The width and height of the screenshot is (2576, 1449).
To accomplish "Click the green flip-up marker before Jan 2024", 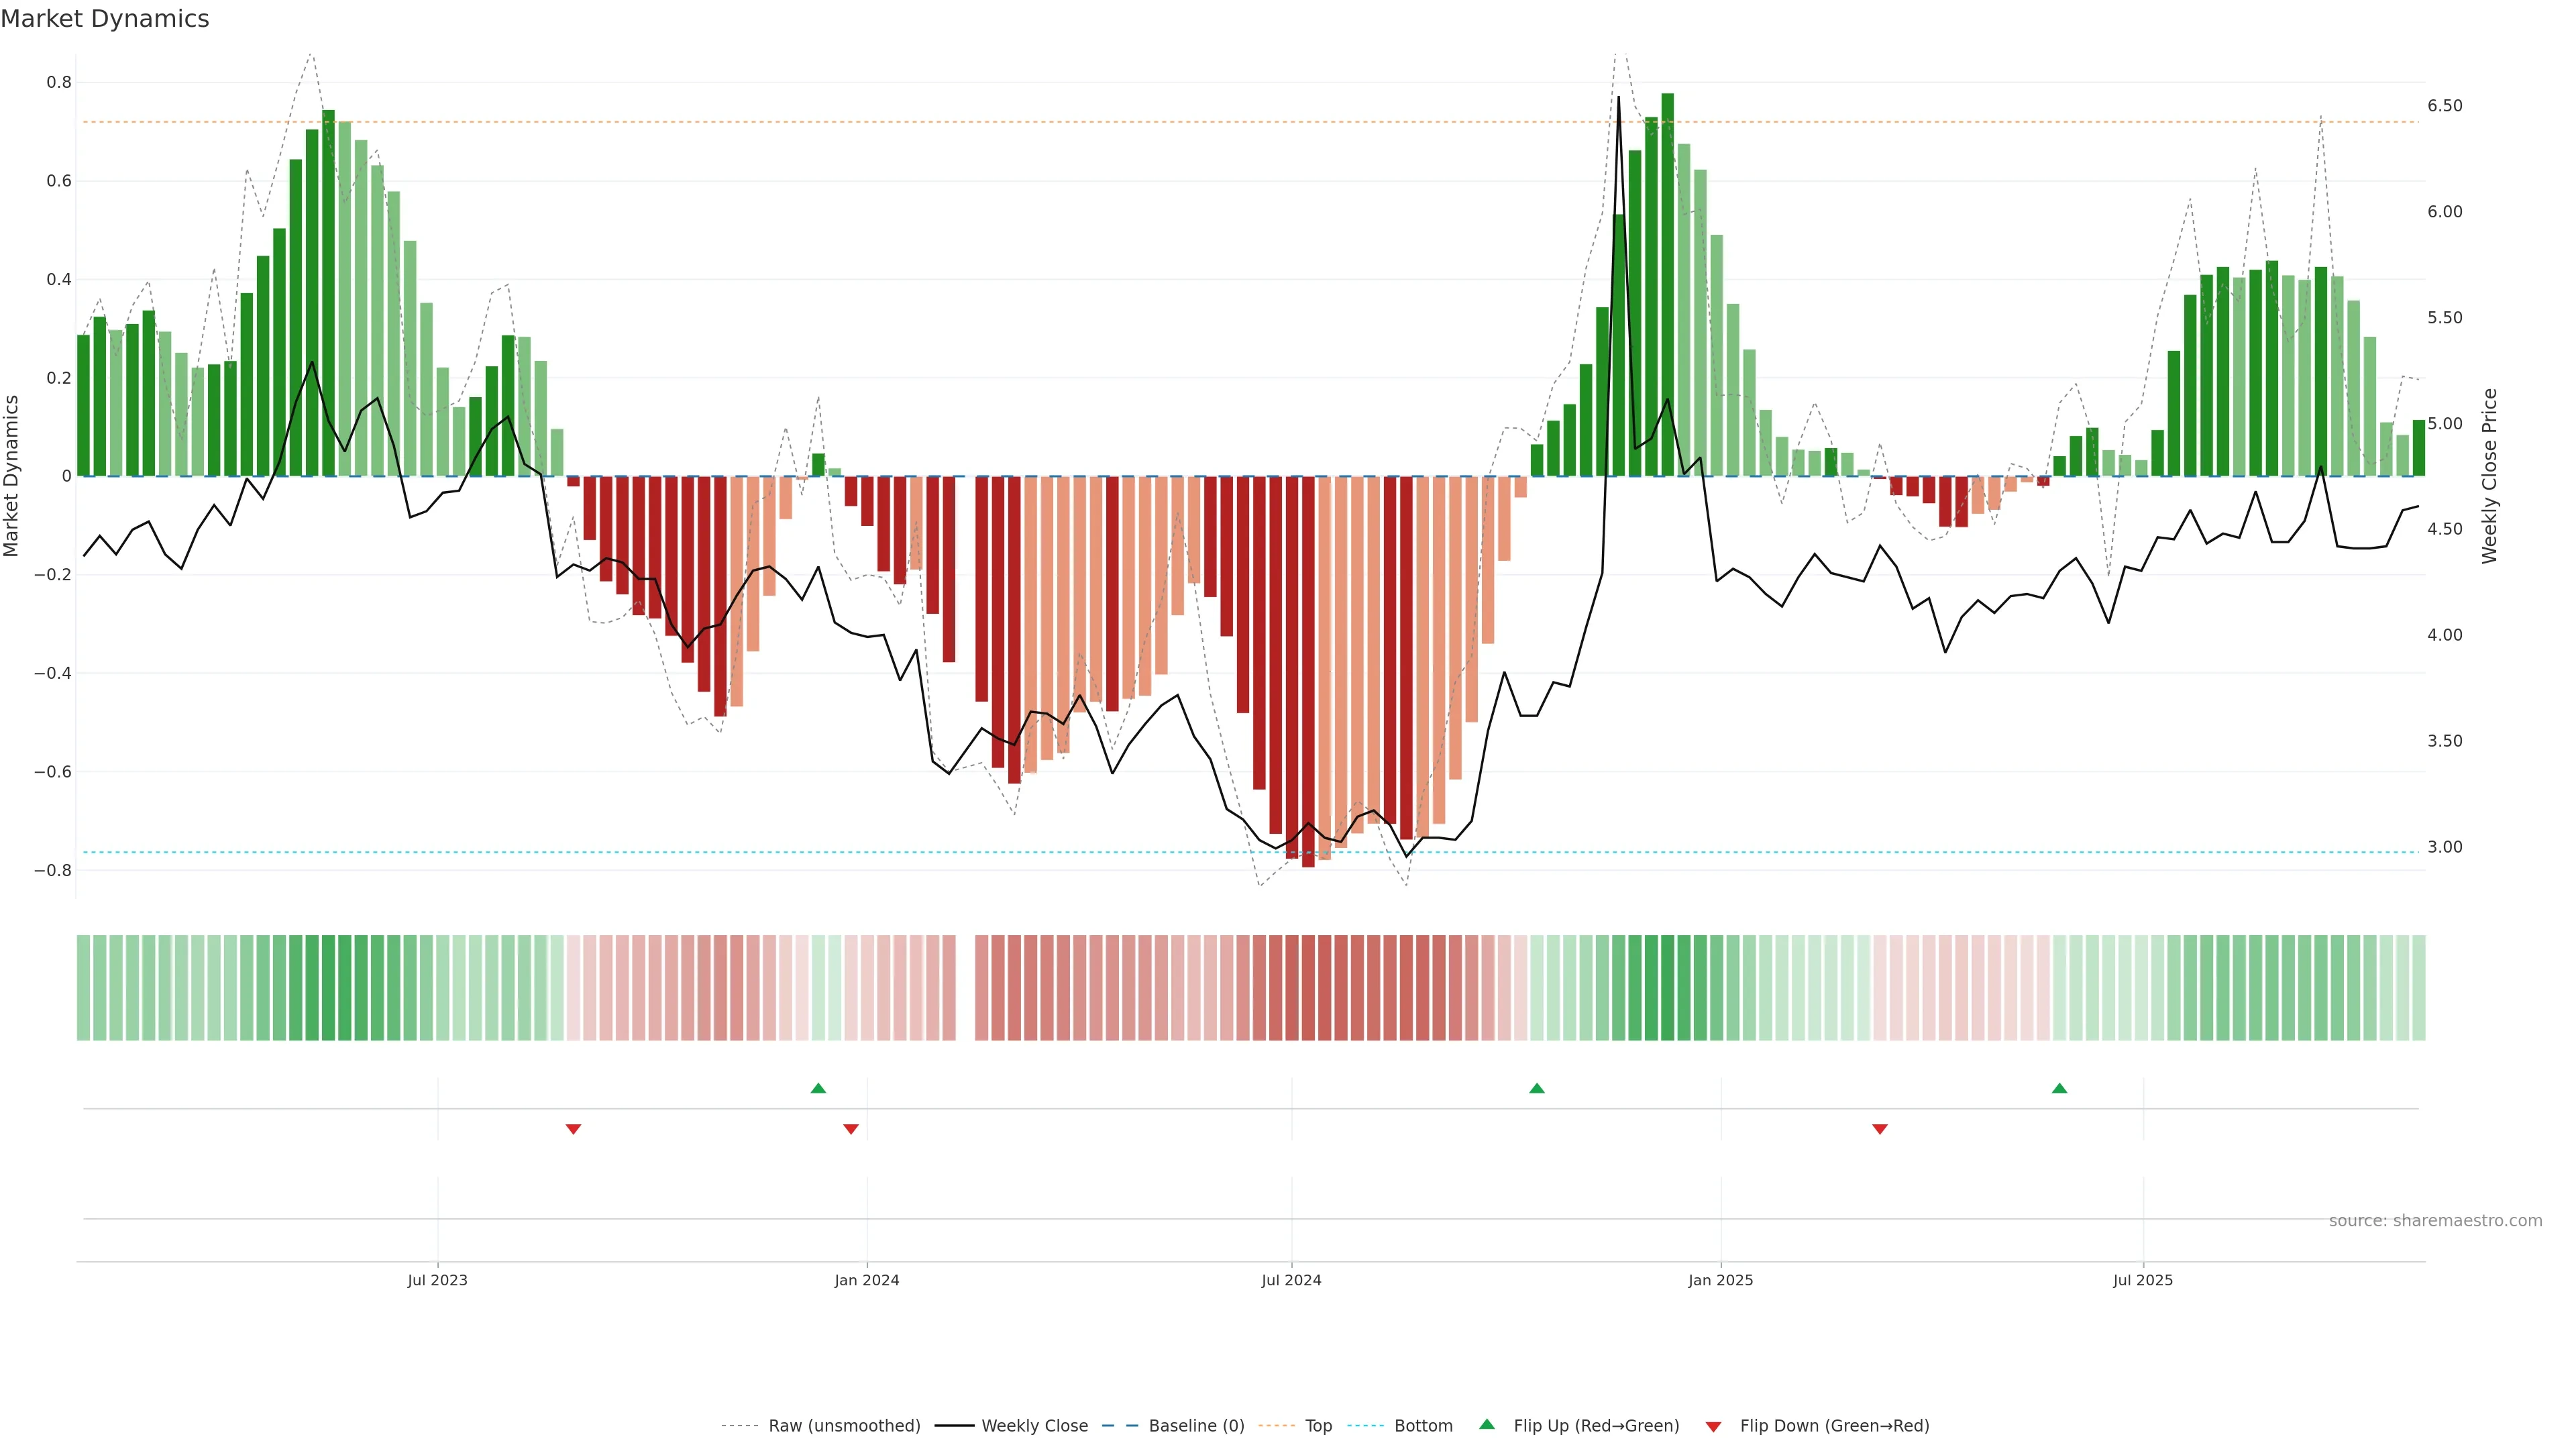I will pyautogui.click(x=818, y=1088).
